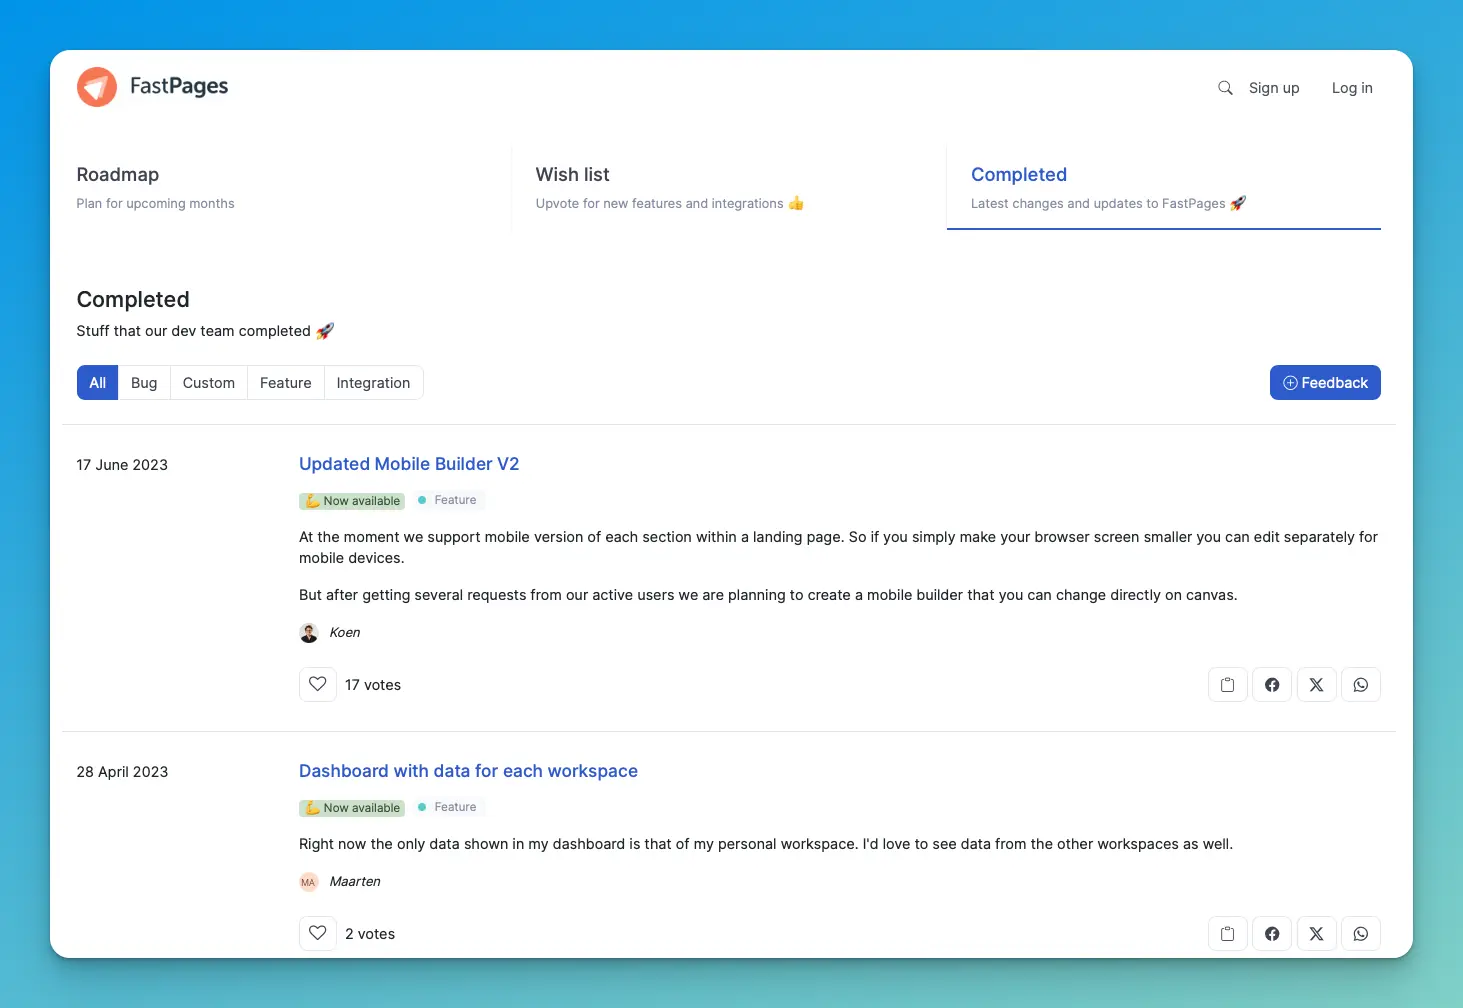1463x1008 pixels.
Task: Filter completed items by Integration
Action: click(x=373, y=383)
